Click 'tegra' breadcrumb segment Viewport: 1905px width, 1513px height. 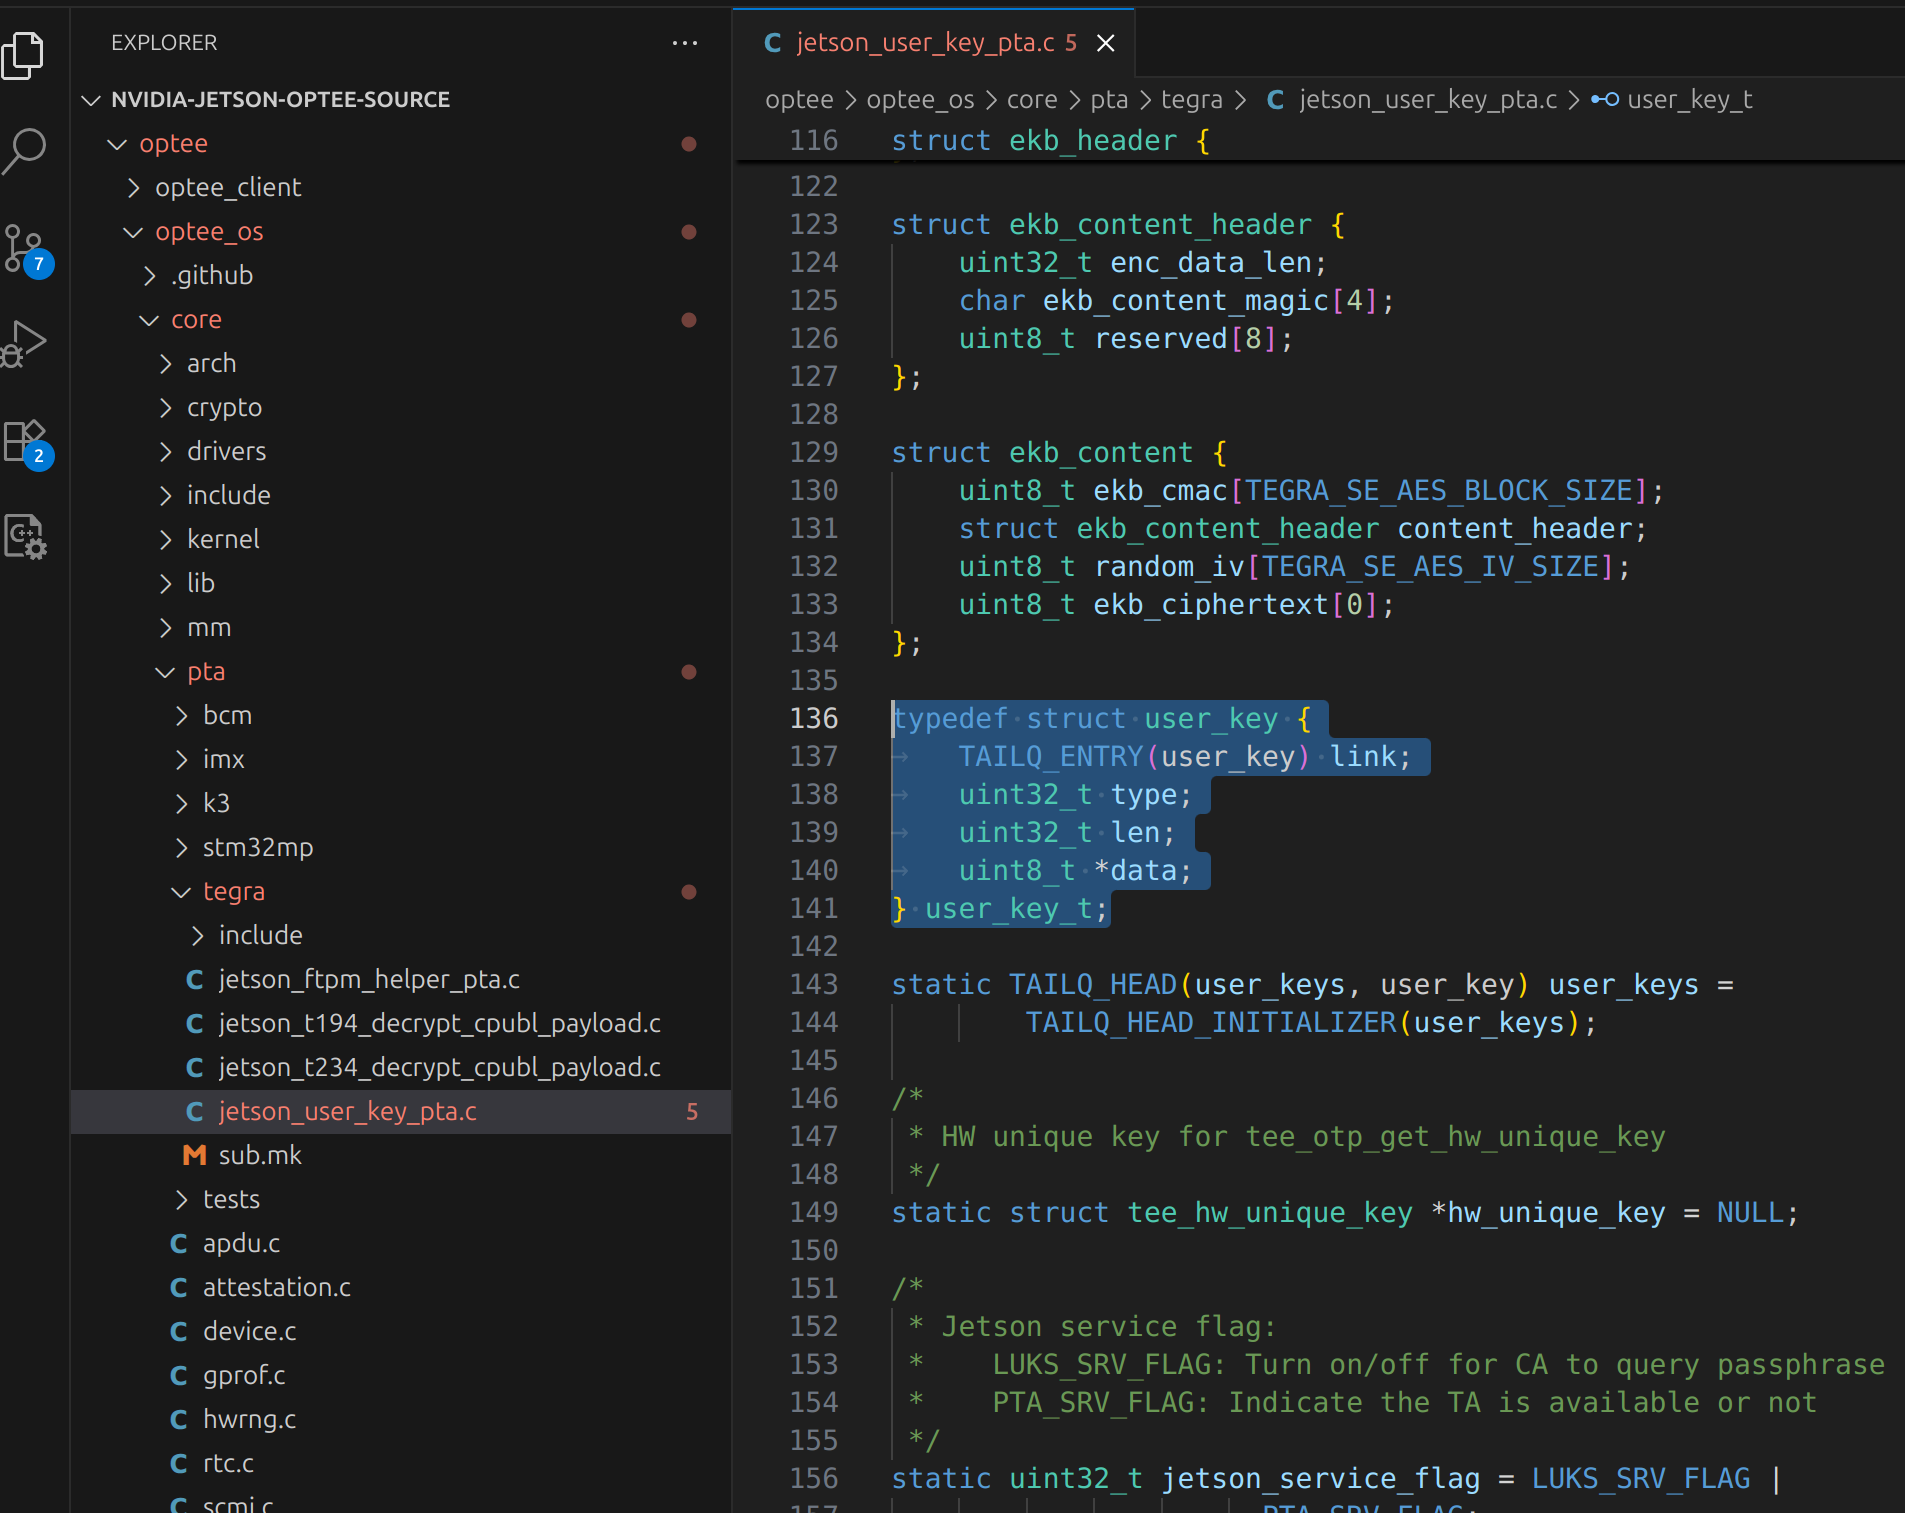point(1192,100)
